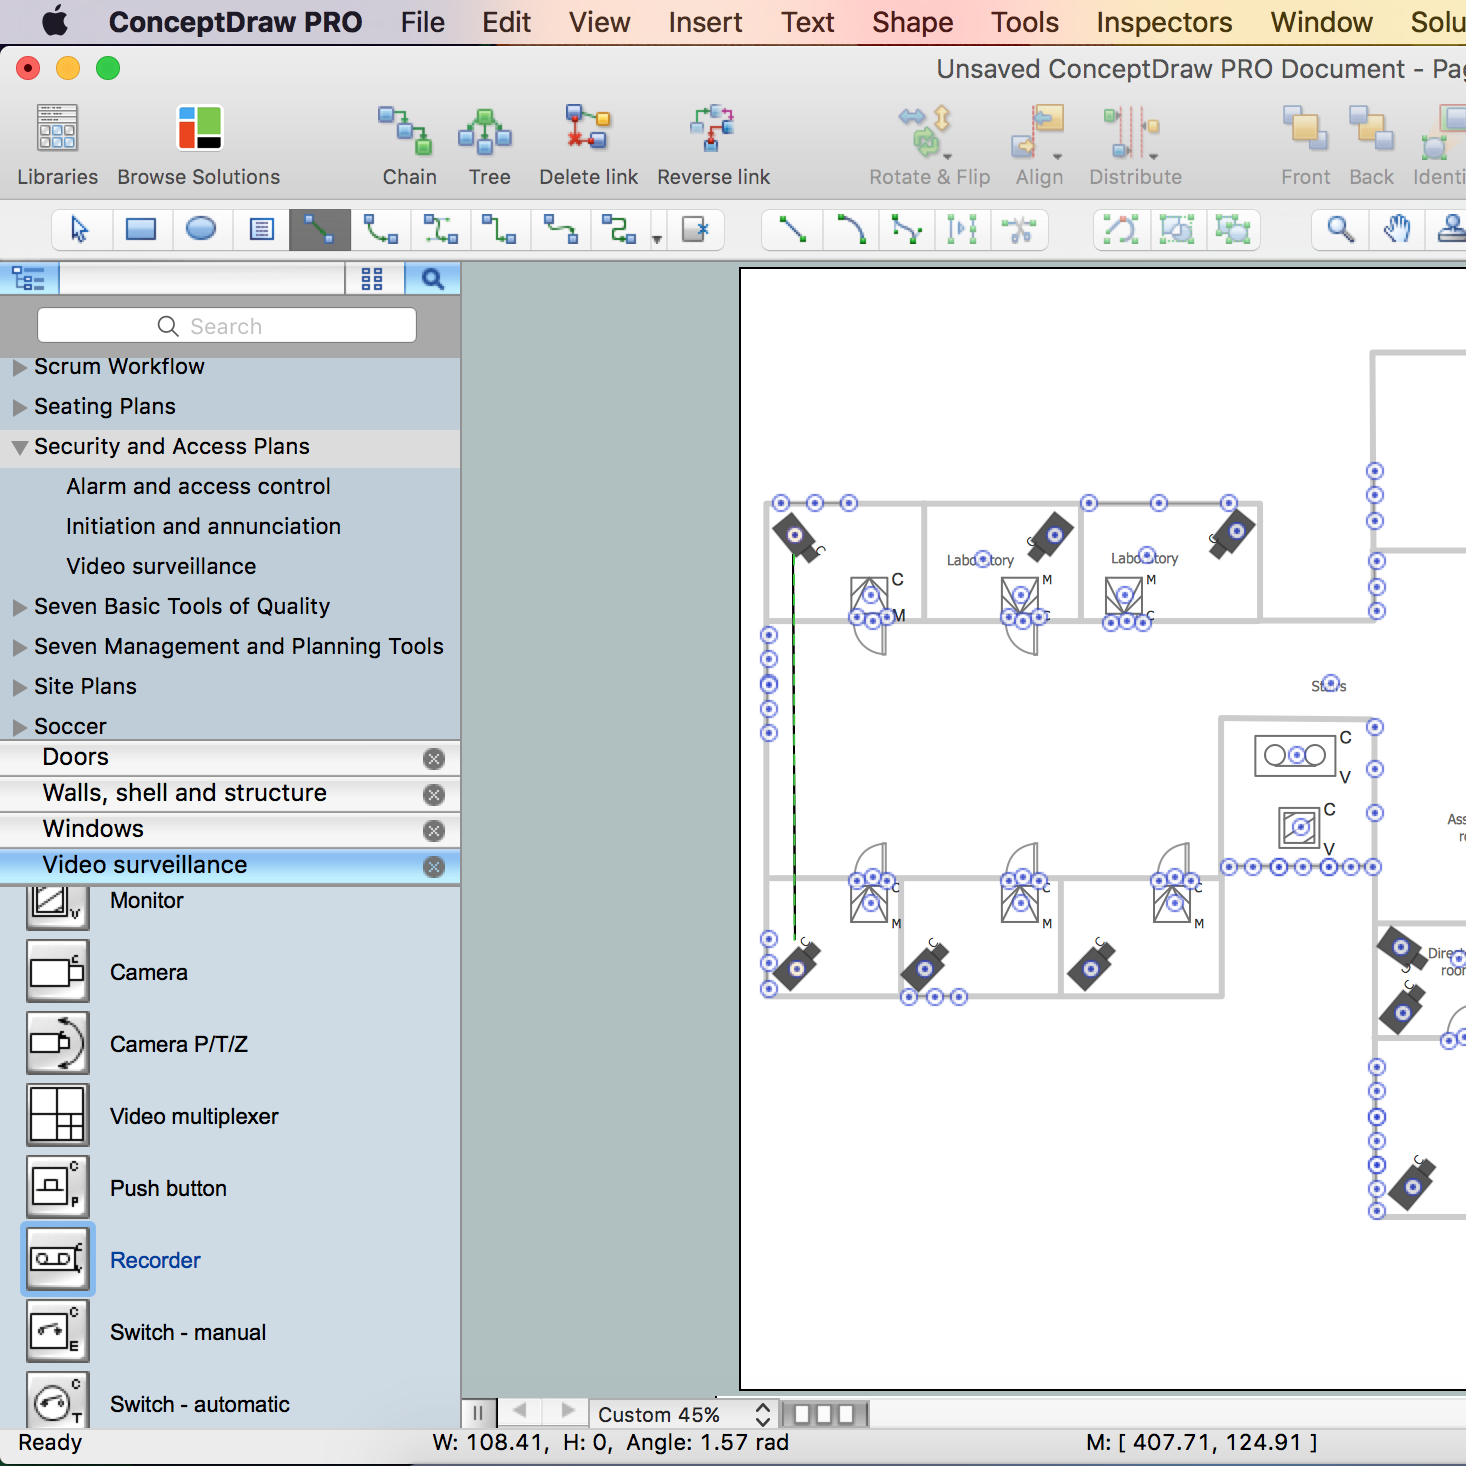Click the Browse Solutions icon
The image size is (1466, 1466).
(199, 129)
